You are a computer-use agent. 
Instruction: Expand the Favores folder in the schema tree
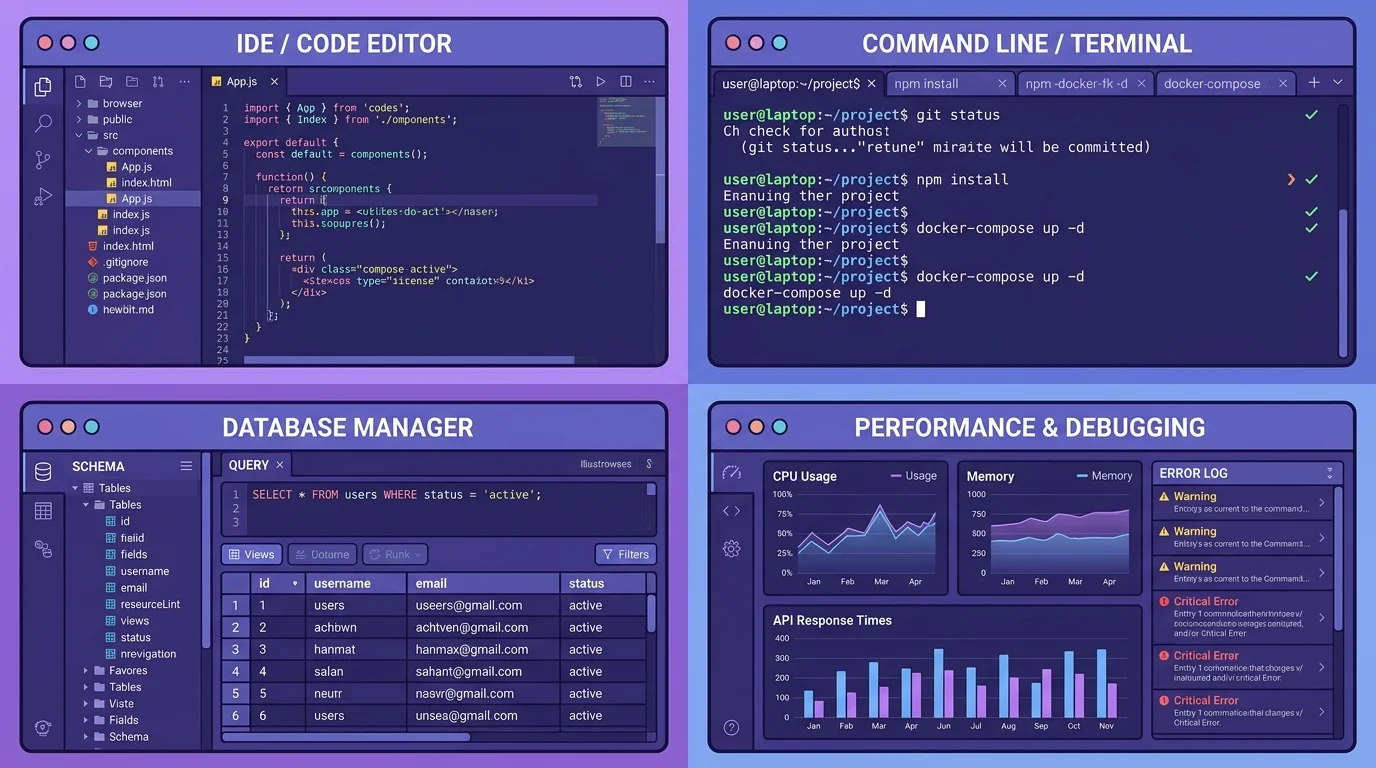86,671
